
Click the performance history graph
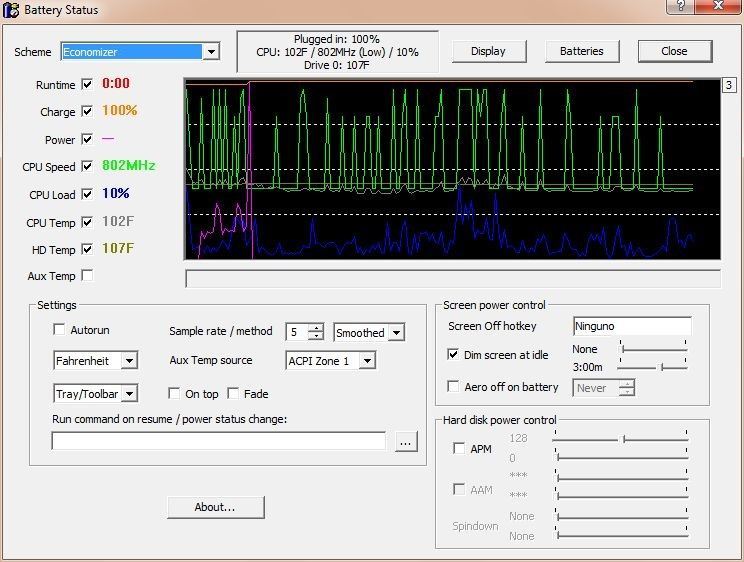[452, 169]
